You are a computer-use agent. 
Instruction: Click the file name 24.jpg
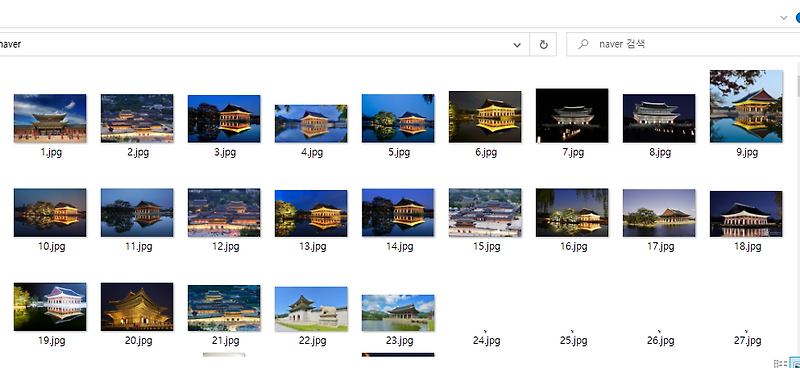click(486, 340)
